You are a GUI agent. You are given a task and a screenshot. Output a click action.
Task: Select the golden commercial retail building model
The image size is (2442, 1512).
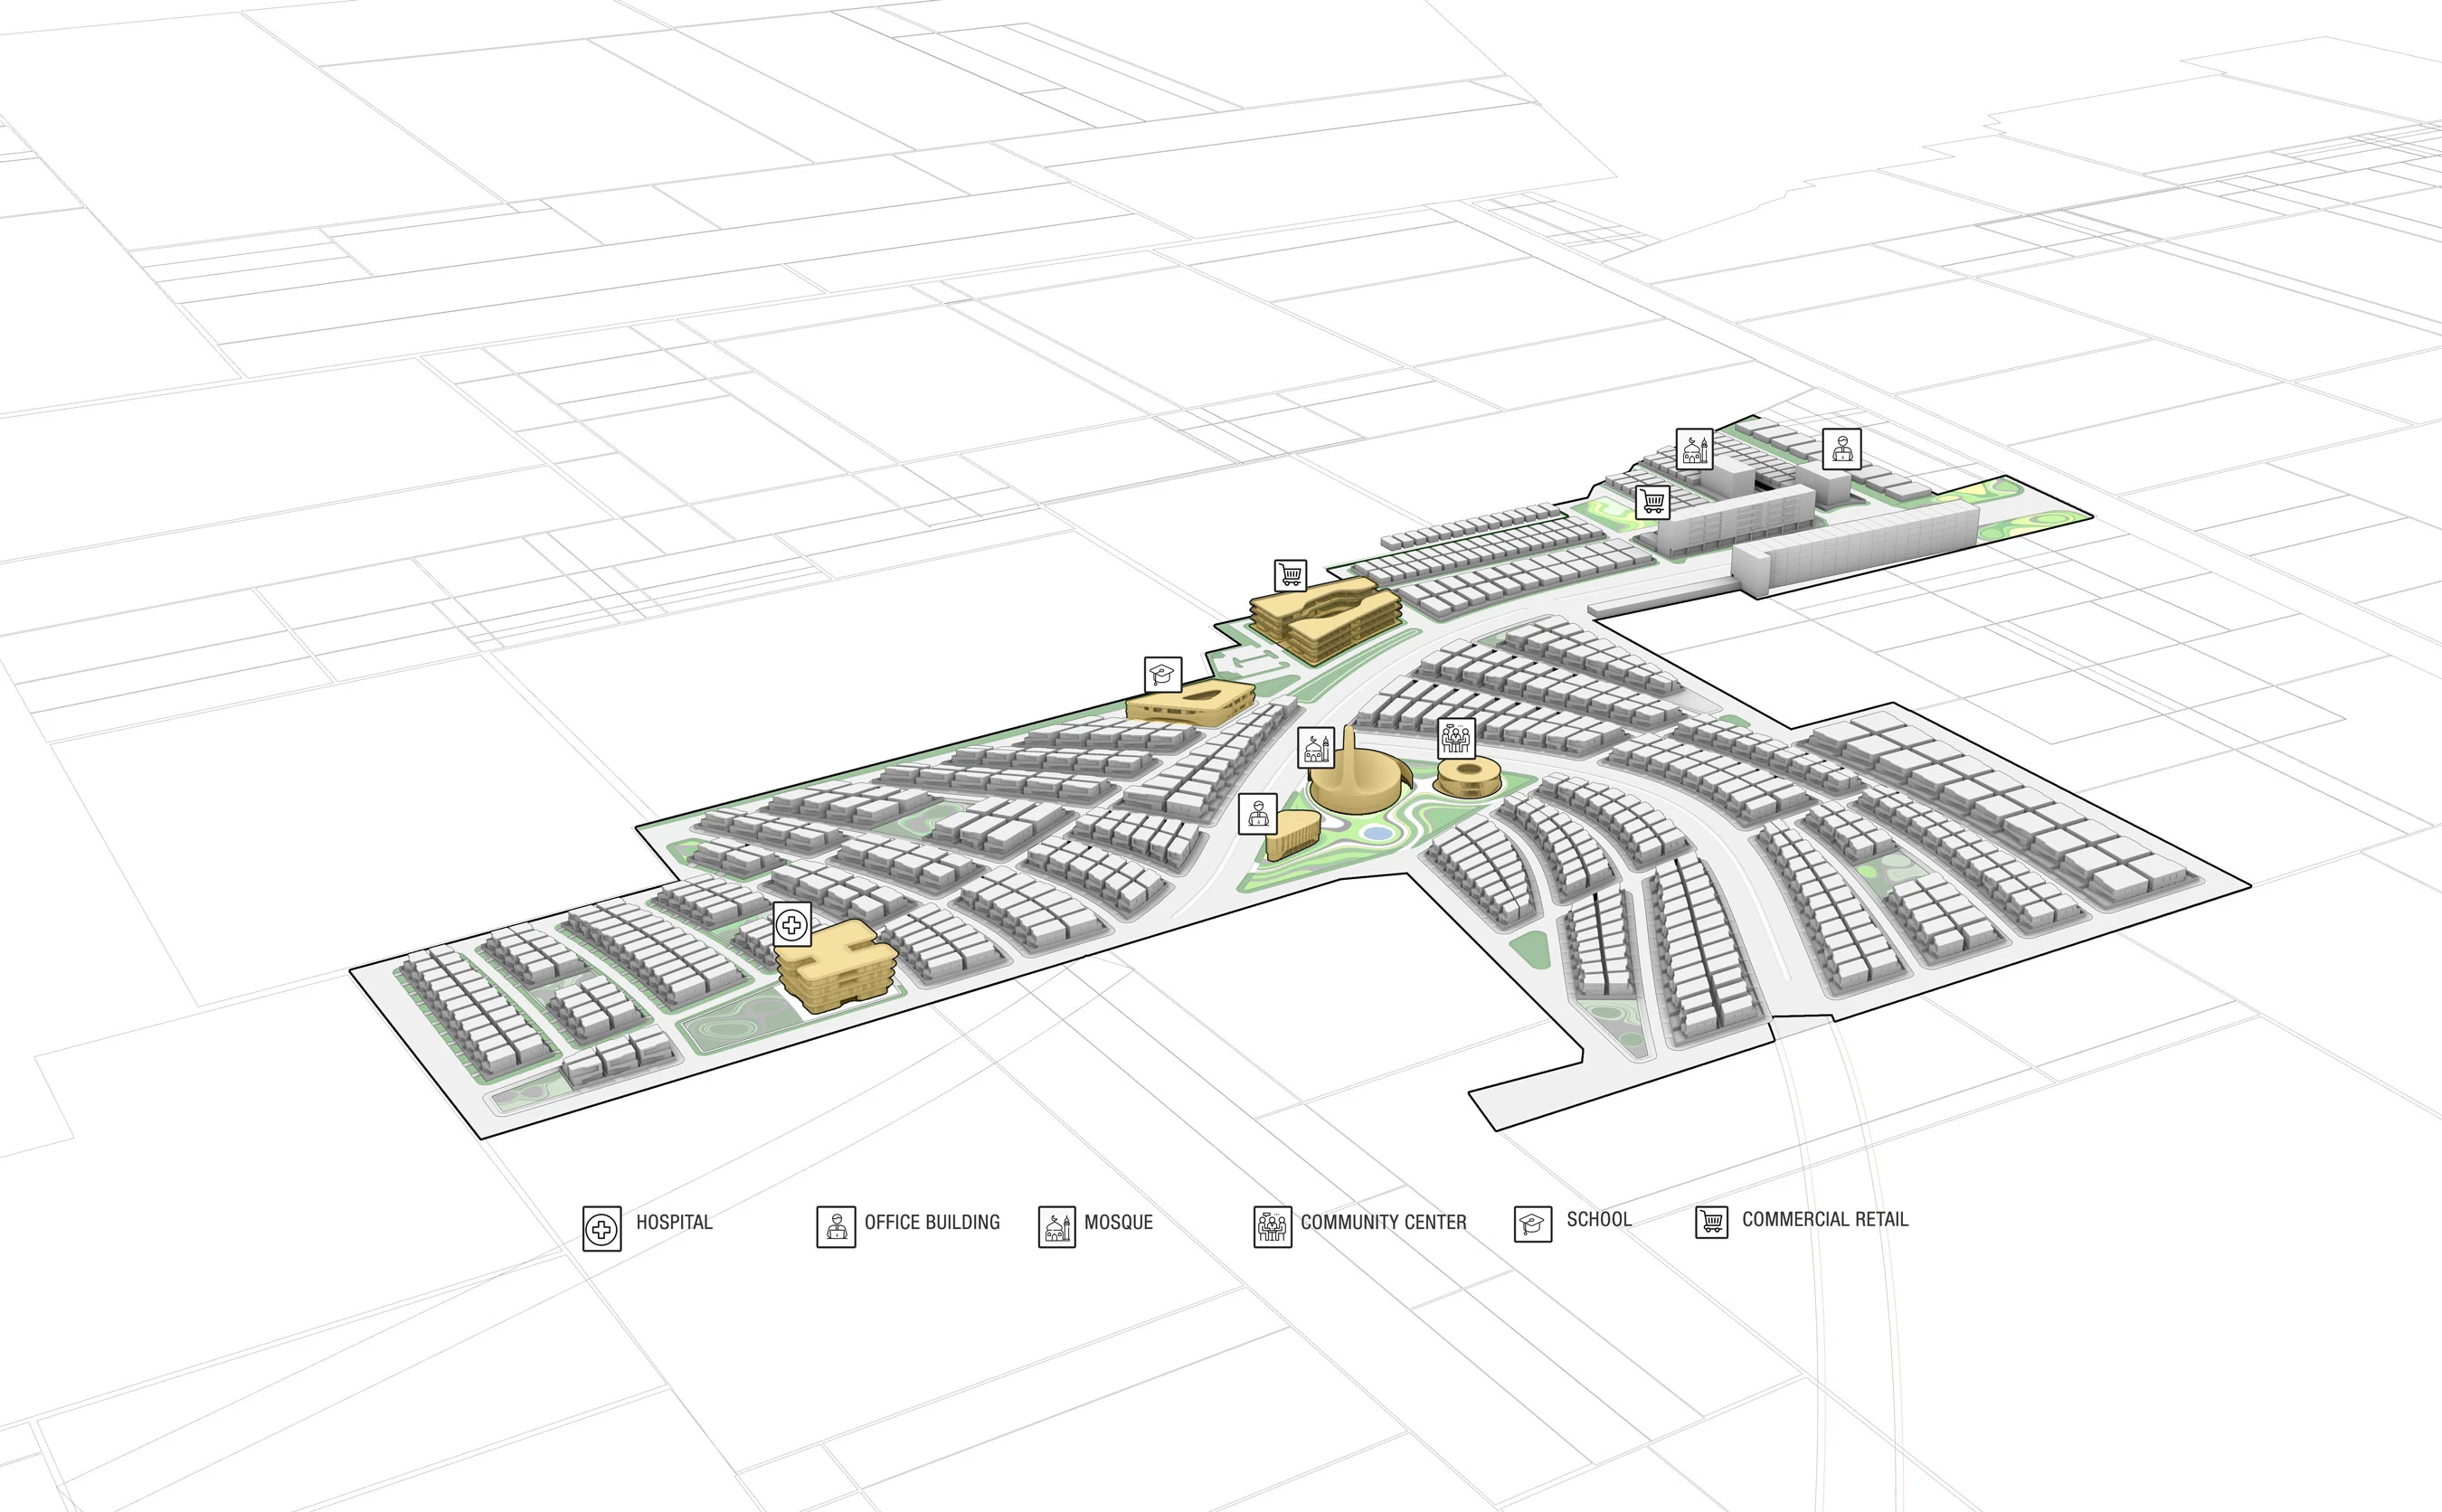1325,619
